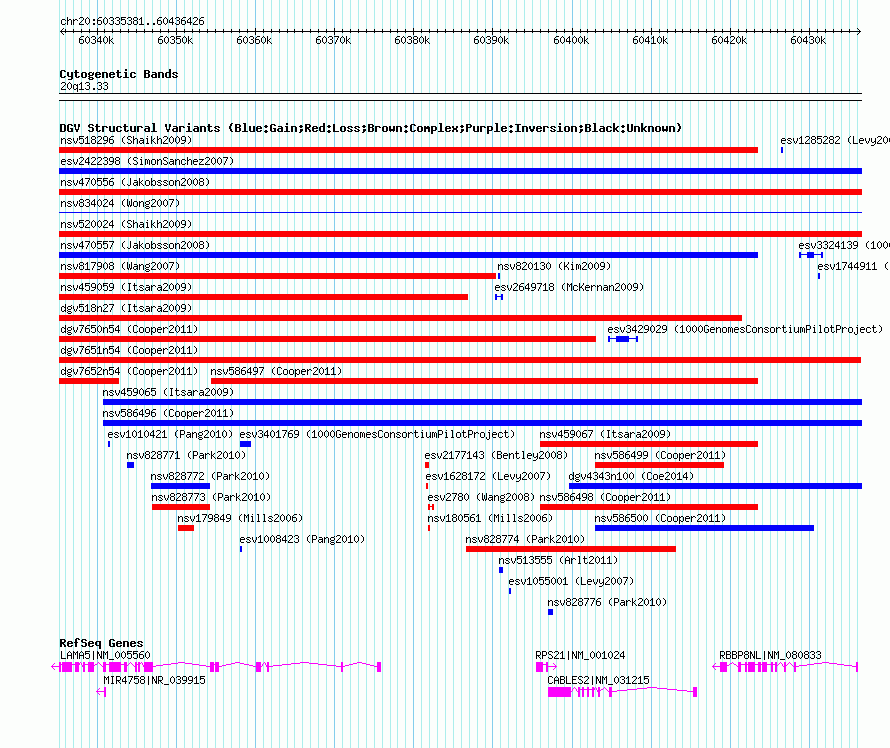Image resolution: width=890 pixels, height=748 pixels.
Task: Click esv3401769 1000Genomes blue block
Action: pos(245,444)
